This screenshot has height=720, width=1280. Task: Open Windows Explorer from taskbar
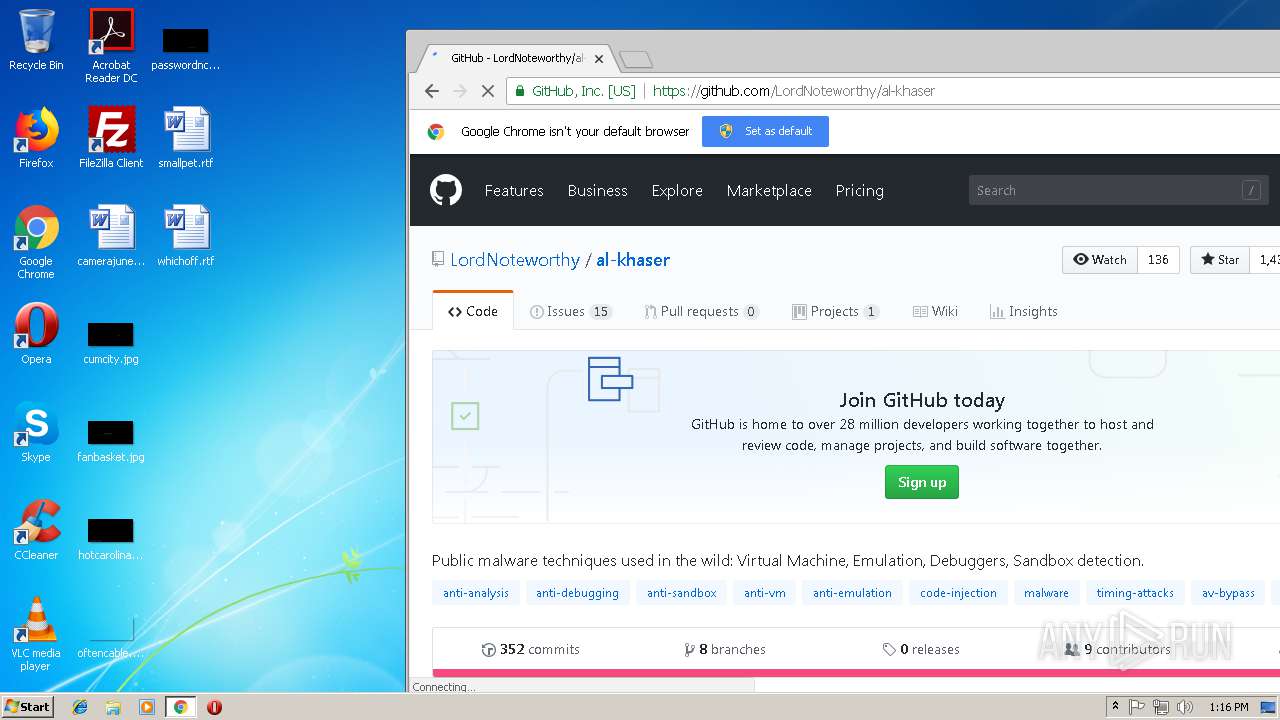pyautogui.click(x=113, y=707)
